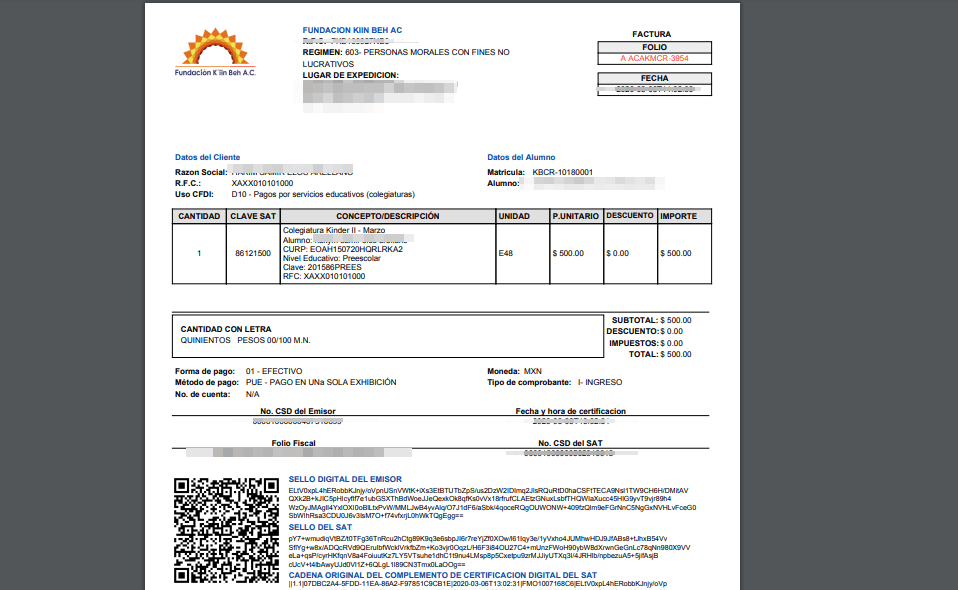Image resolution: width=958 pixels, height=590 pixels.
Task: Select matricula value 'KBCR-10180001'
Action: 562,172
